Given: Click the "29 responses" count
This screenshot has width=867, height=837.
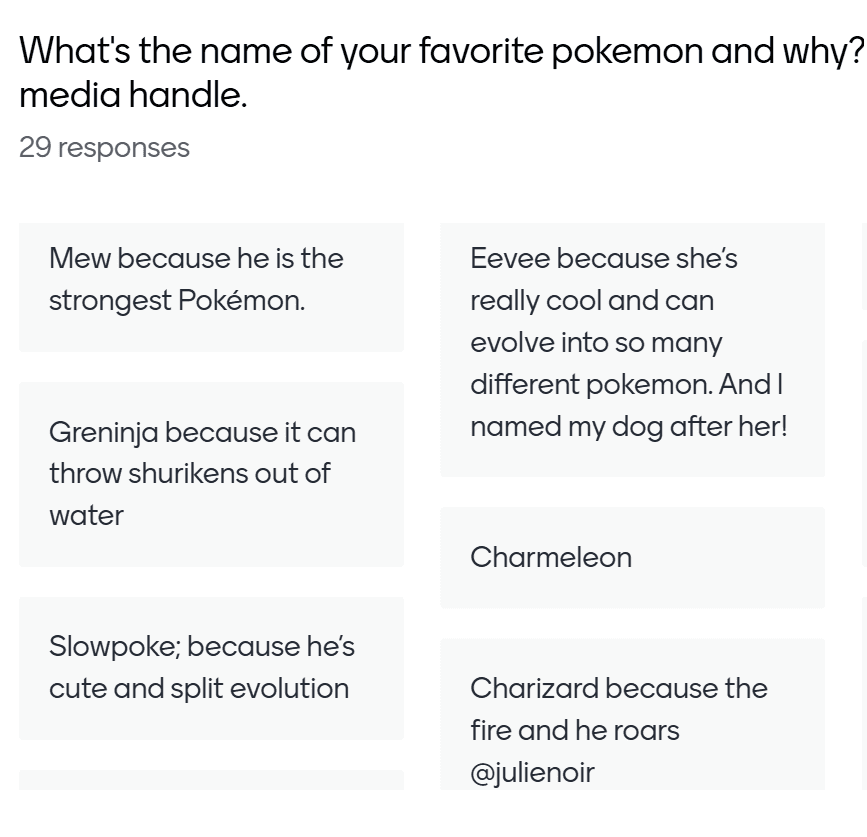Looking at the screenshot, I should (x=104, y=148).
